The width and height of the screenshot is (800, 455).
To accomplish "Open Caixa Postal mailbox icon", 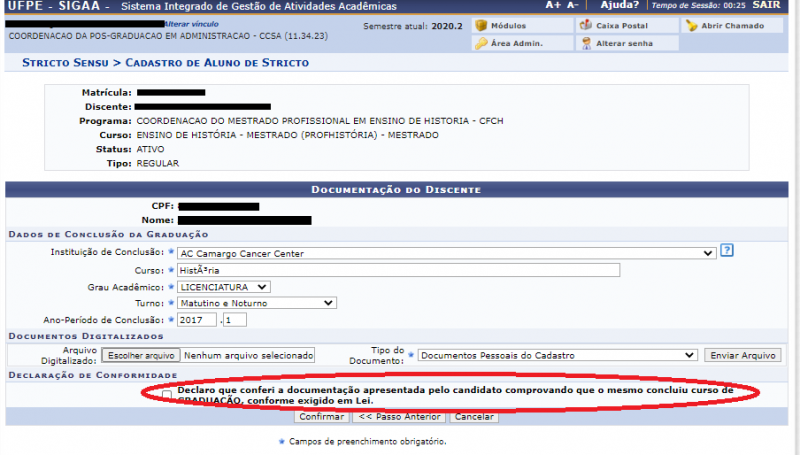I will (x=586, y=25).
